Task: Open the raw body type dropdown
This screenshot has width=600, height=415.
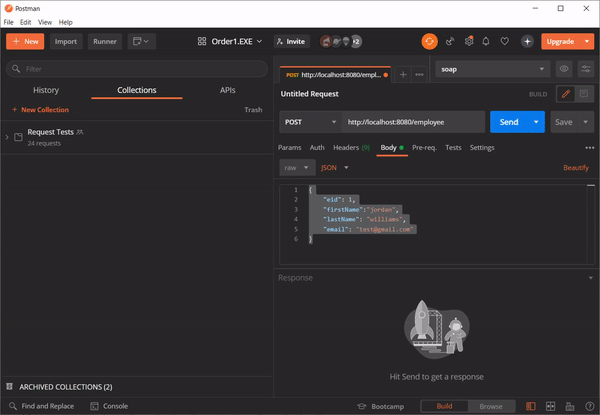Action: (x=297, y=168)
